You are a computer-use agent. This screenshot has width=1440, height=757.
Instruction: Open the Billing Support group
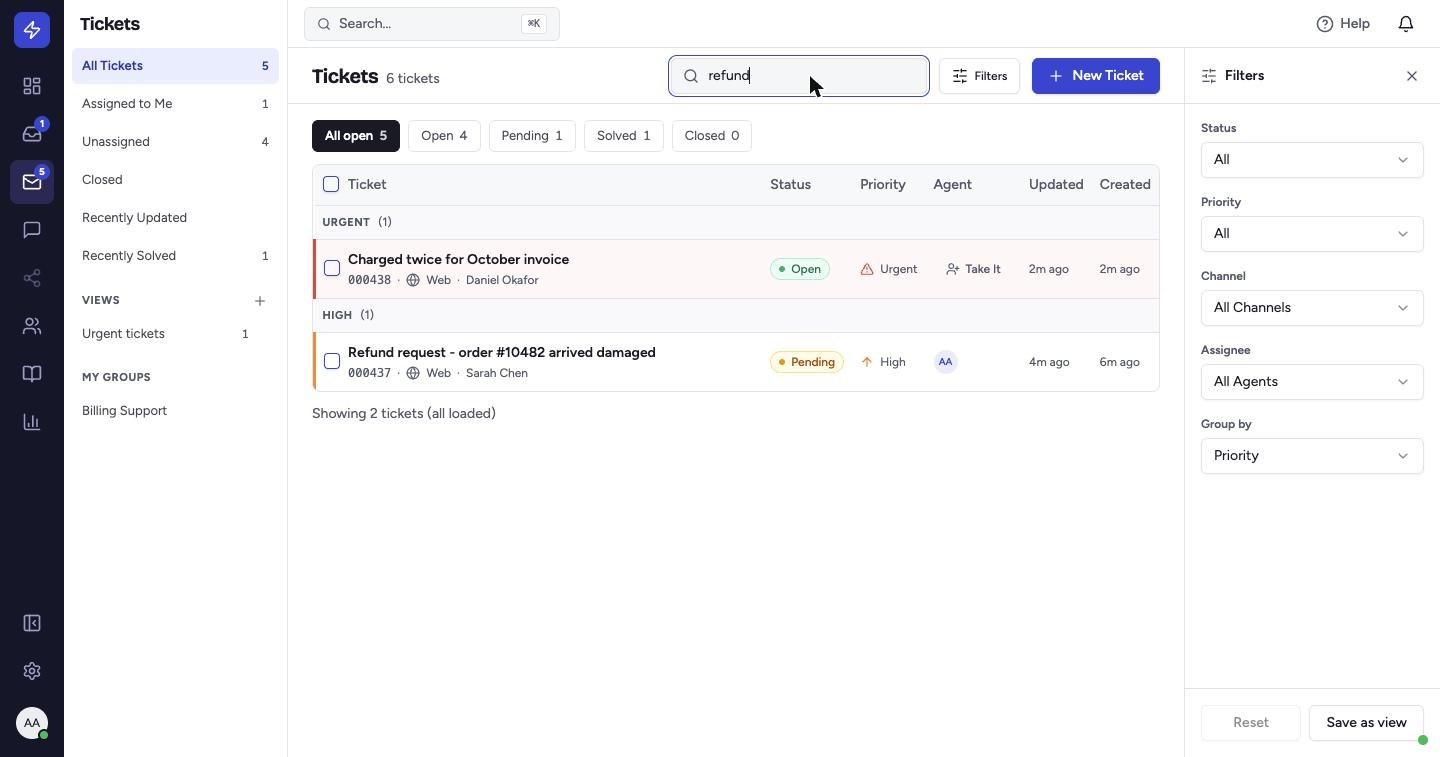click(175, 411)
